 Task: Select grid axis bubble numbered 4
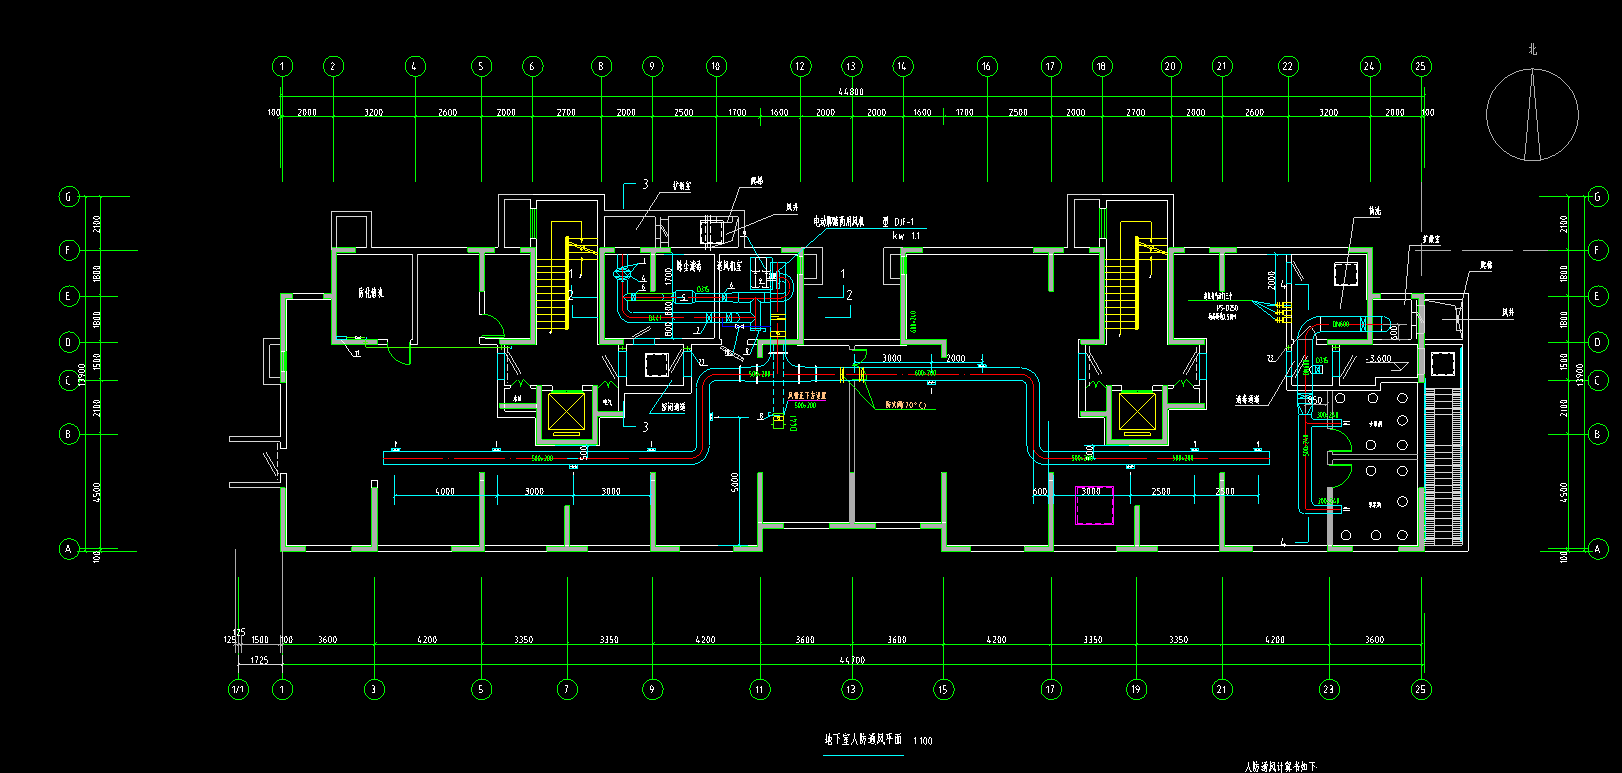pos(415,67)
